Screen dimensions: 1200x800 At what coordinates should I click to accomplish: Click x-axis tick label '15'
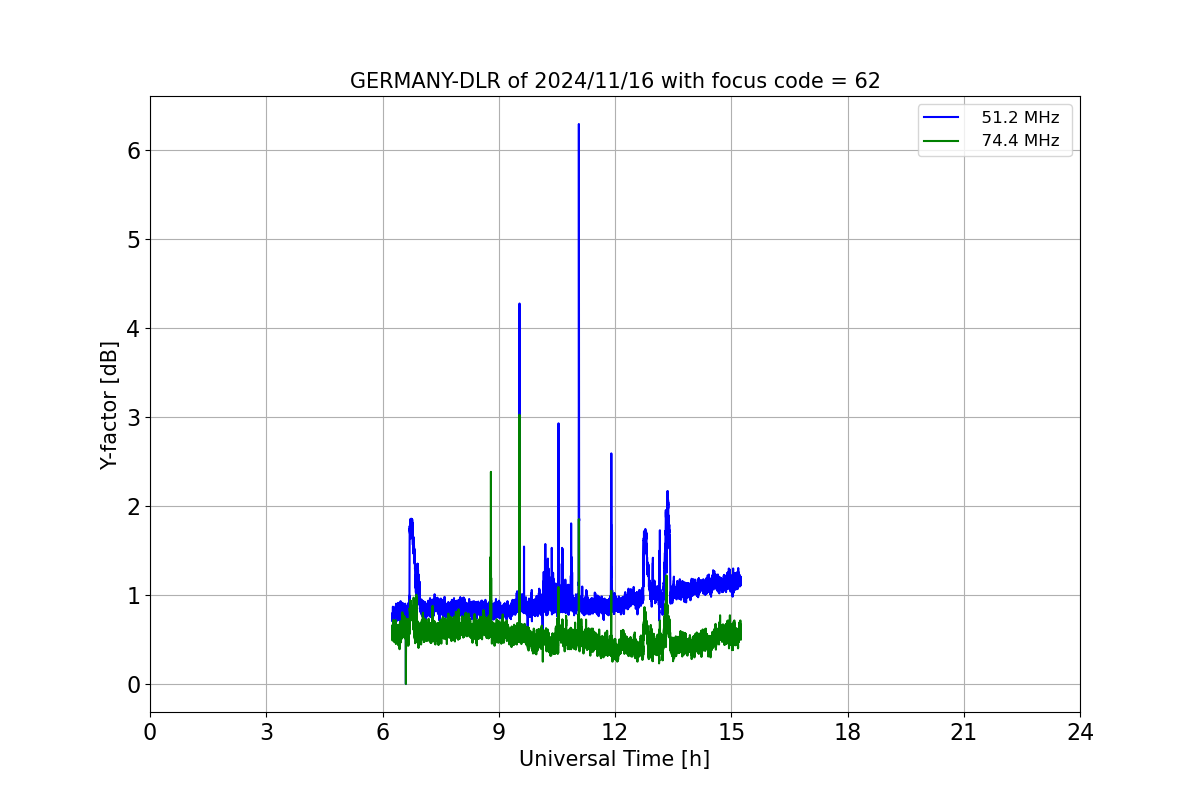[x=731, y=732]
